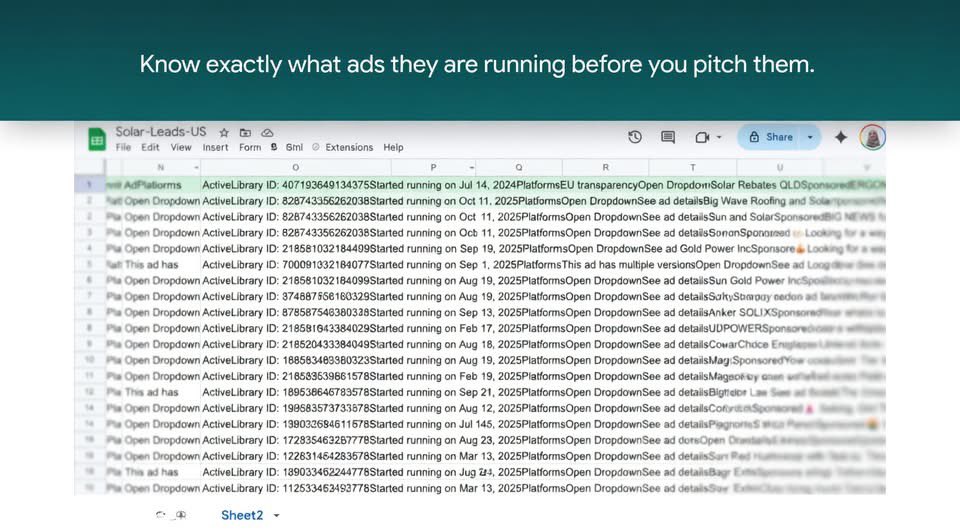Start a meeting with camera icon
Viewport: 960px width, 531px height.
click(702, 137)
